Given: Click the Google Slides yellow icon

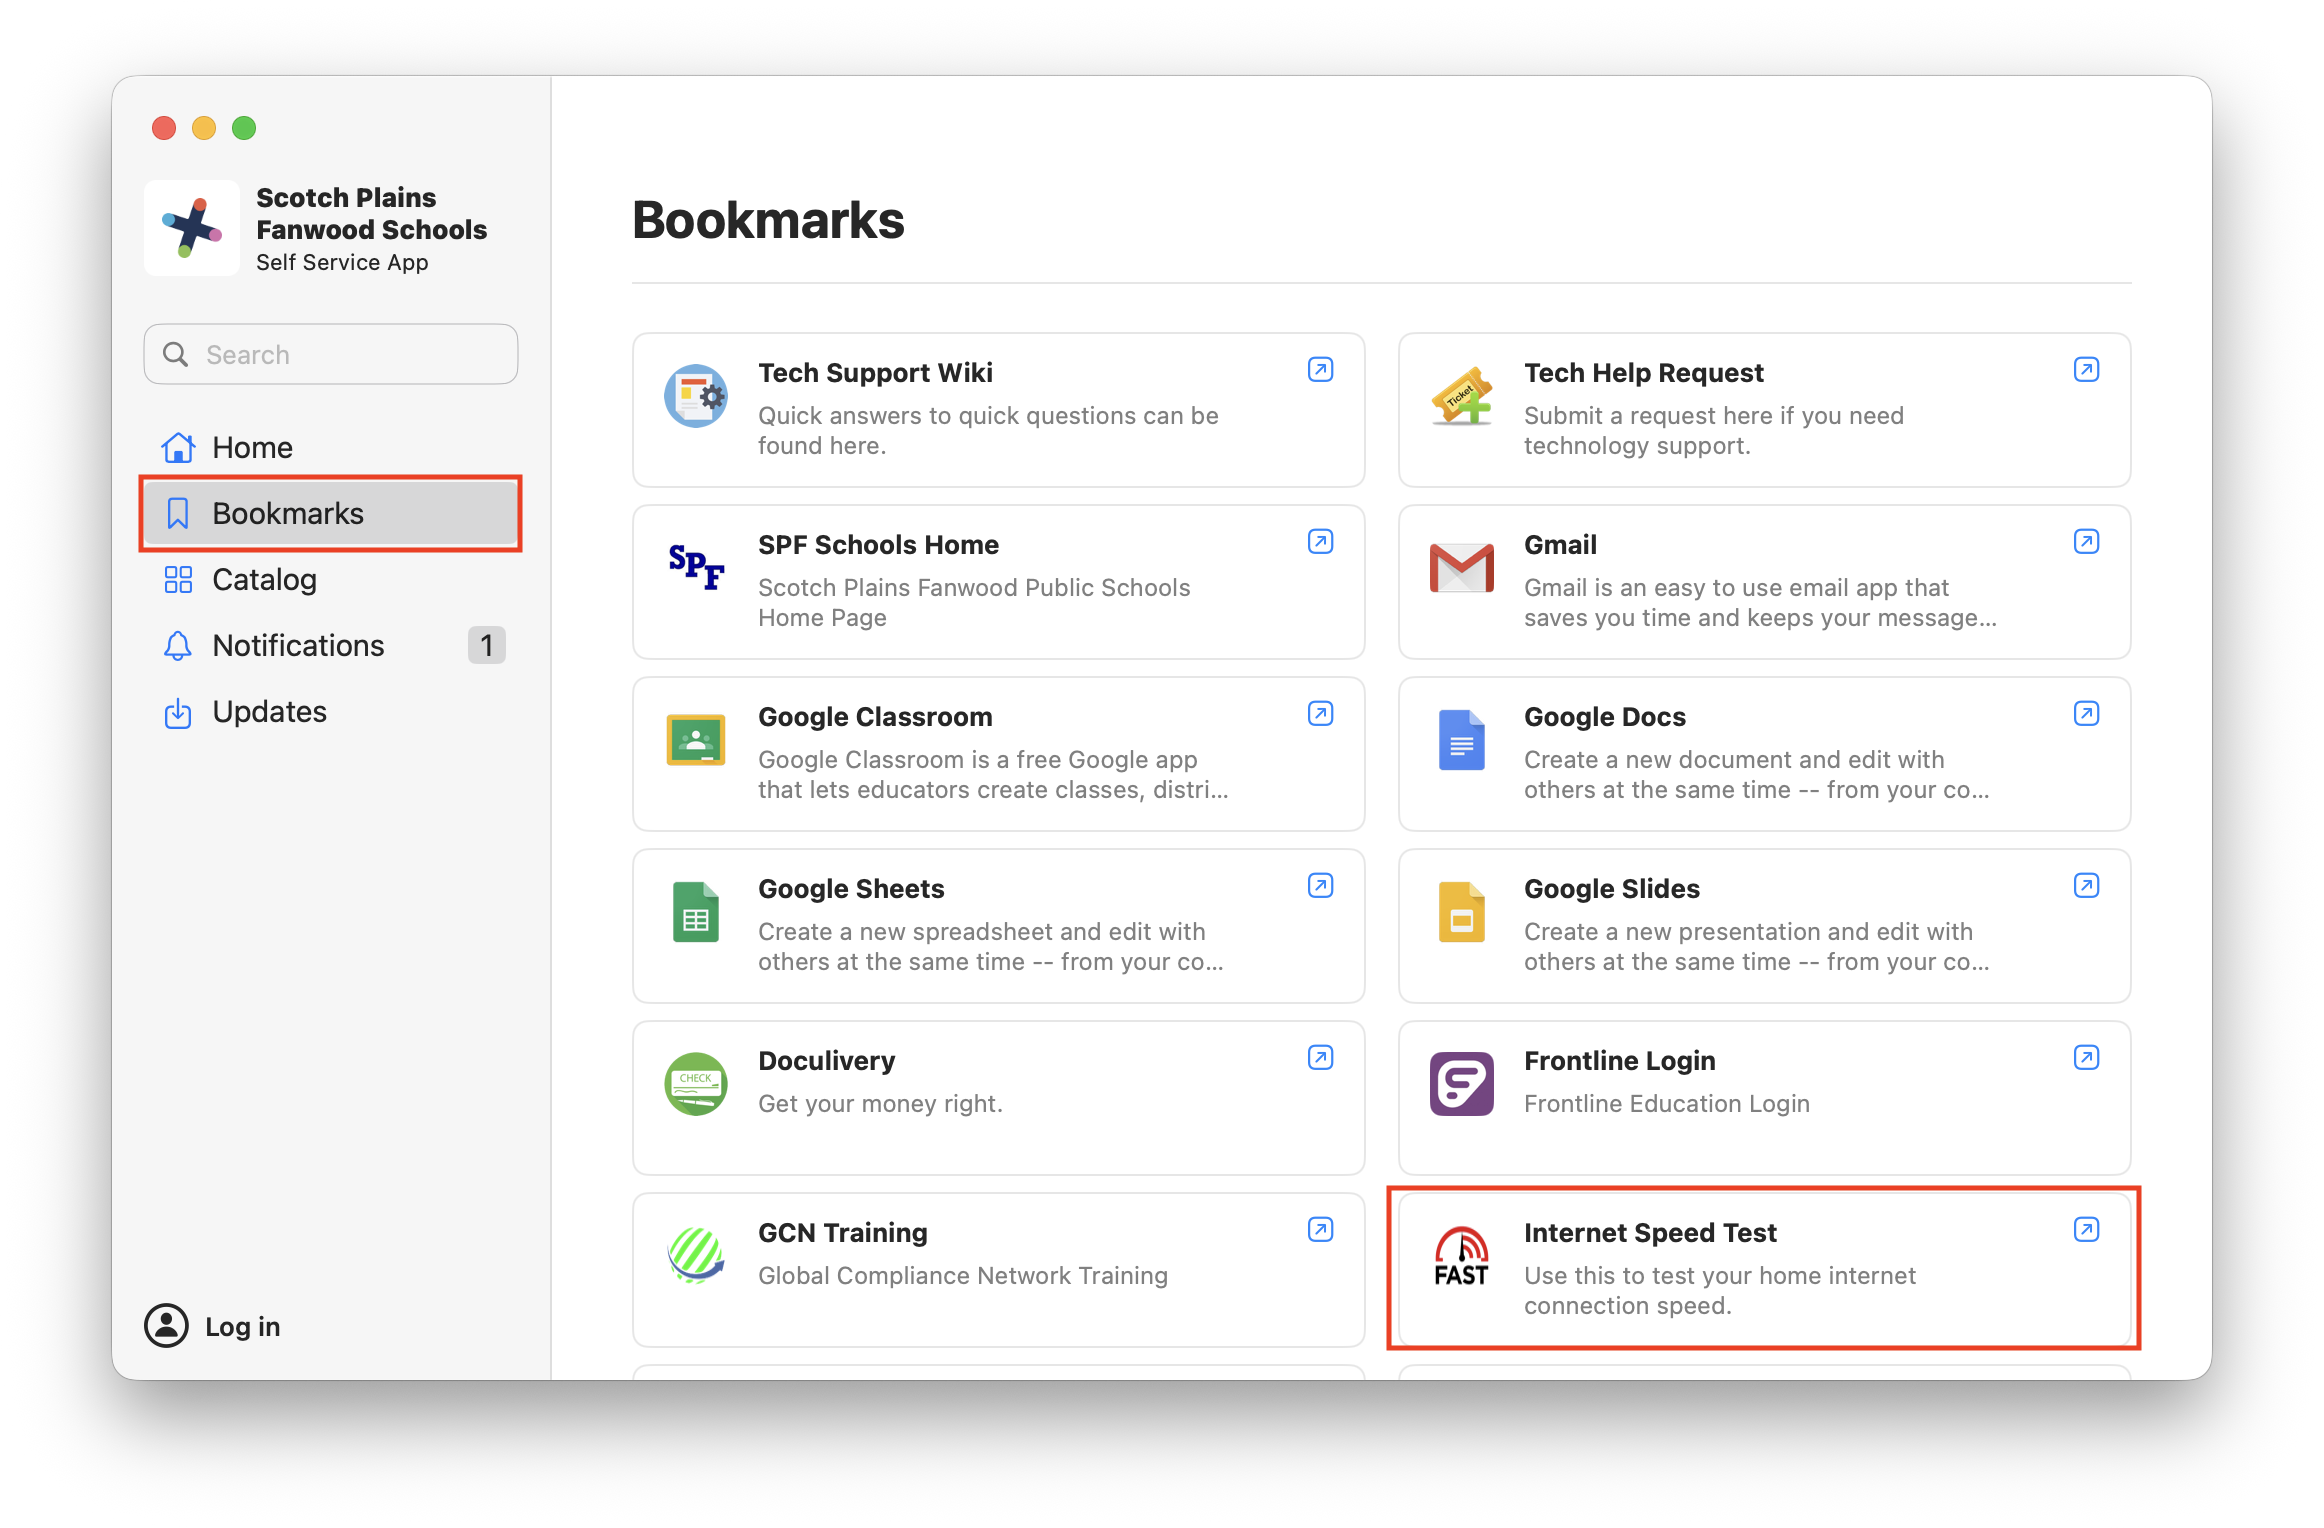Looking at the screenshot, I should (1461, 912).
